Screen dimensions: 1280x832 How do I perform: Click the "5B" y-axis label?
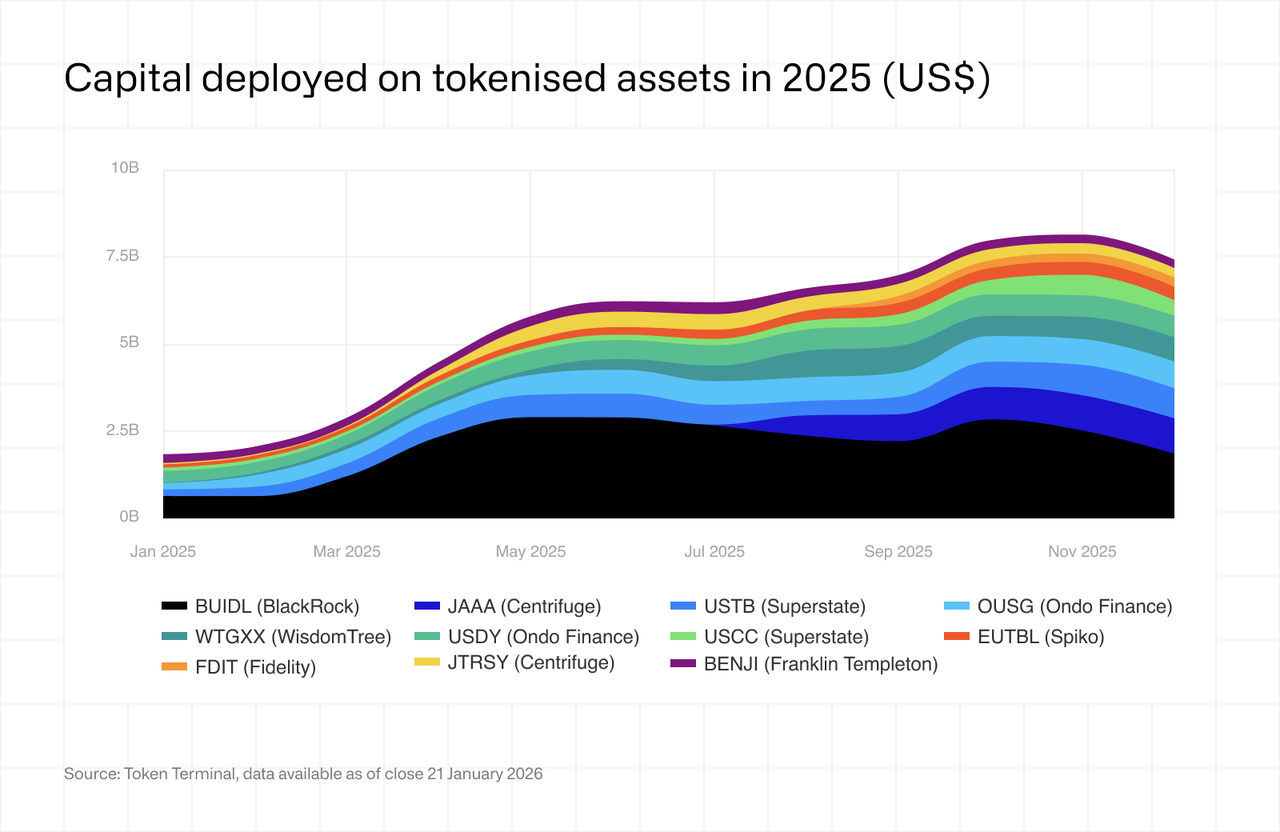(129, 343)
